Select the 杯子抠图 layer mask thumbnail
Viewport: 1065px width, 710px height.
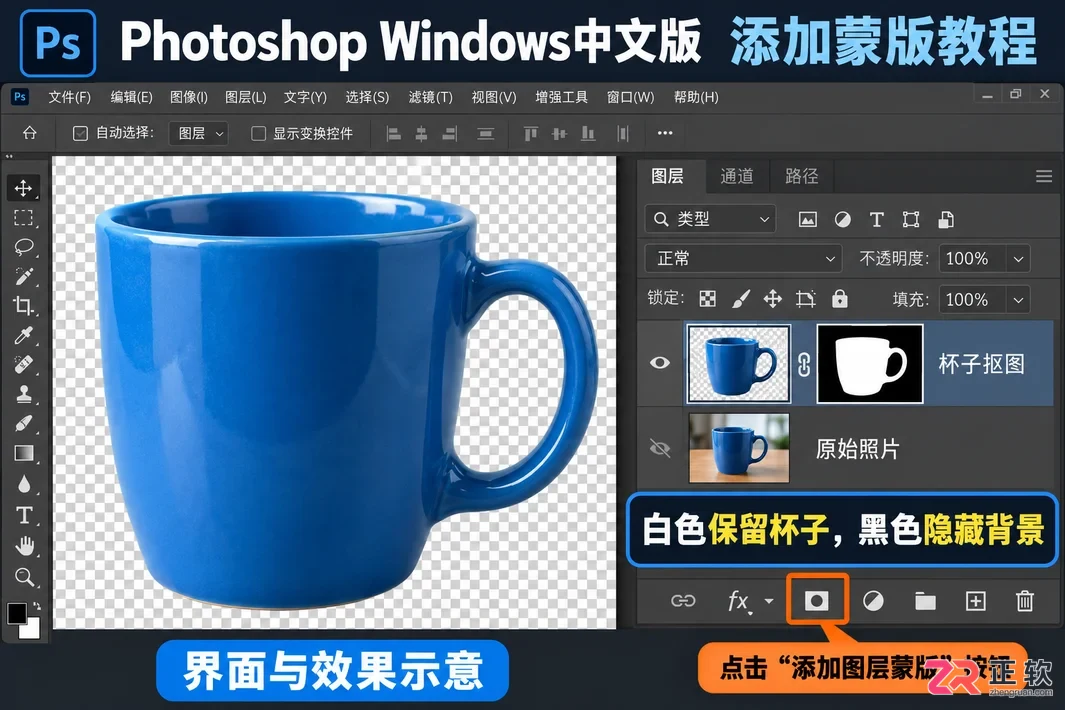click(870, 363)
